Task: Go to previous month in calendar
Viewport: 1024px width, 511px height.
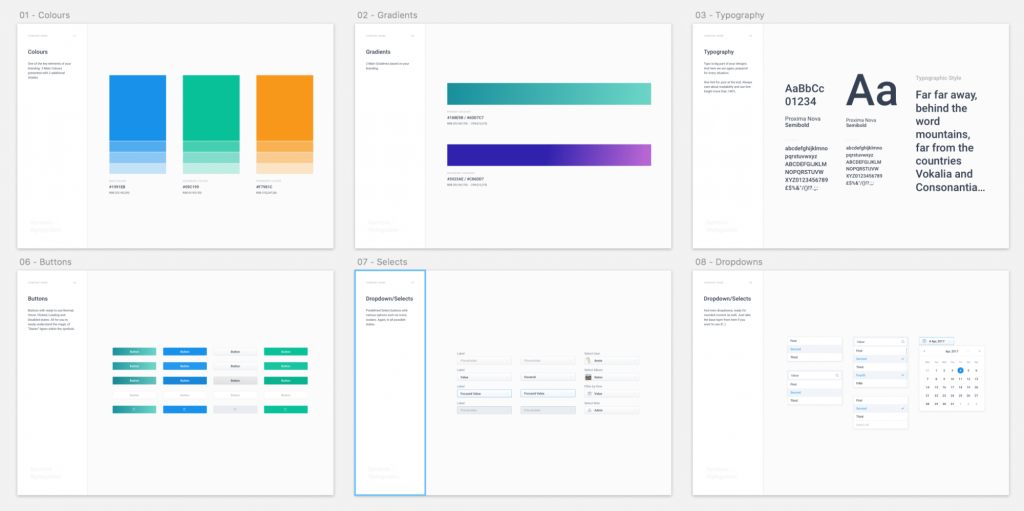Action: click(x=924, y=351)
